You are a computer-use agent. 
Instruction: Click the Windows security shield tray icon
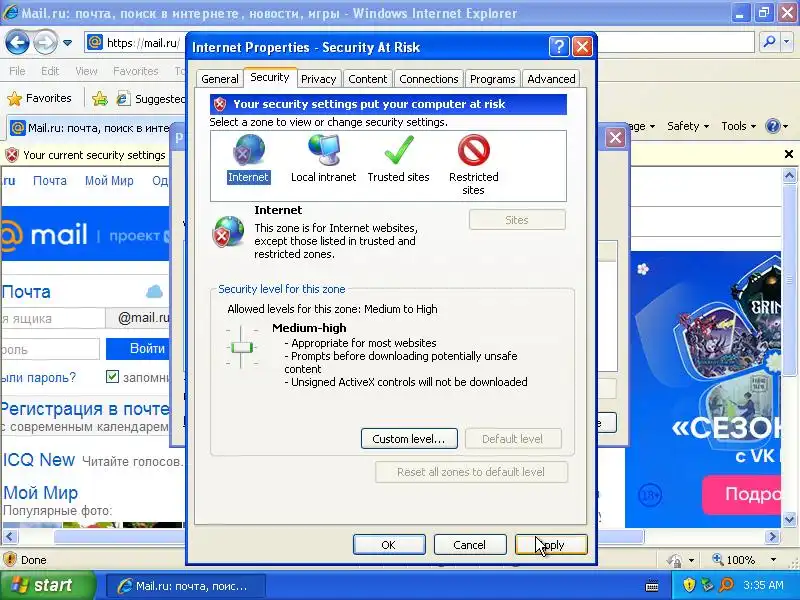[689, 585]
